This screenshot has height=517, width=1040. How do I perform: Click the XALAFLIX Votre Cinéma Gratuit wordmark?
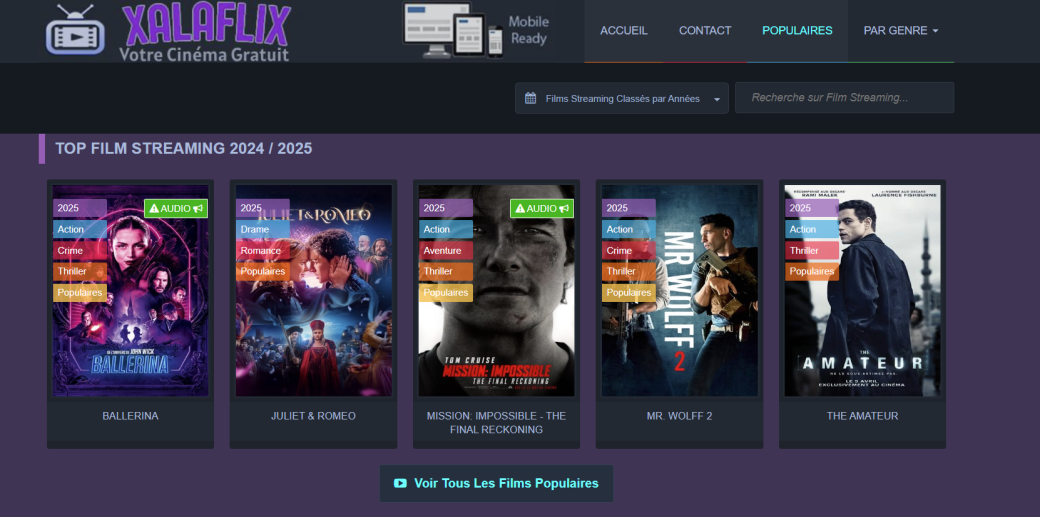pyautogui.click(x=205, y=33)
